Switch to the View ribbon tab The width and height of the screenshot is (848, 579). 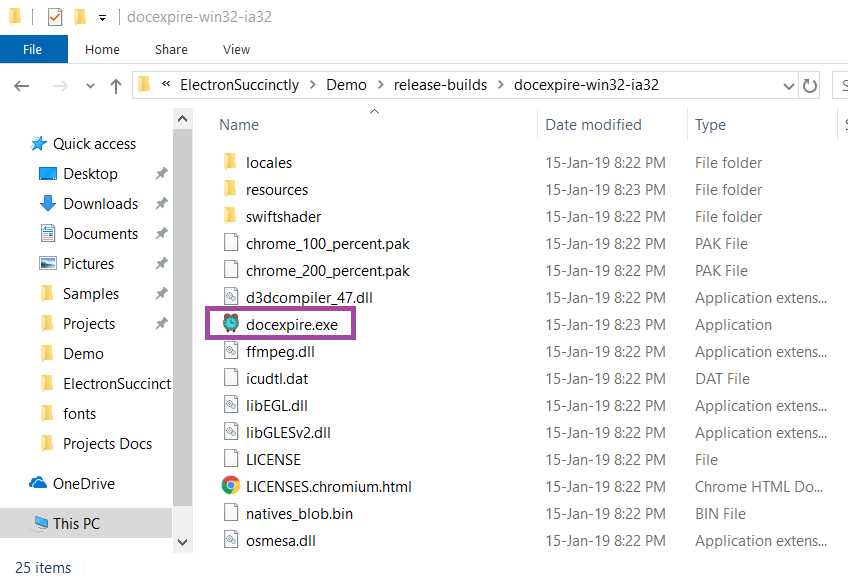[x=236, y=49]
